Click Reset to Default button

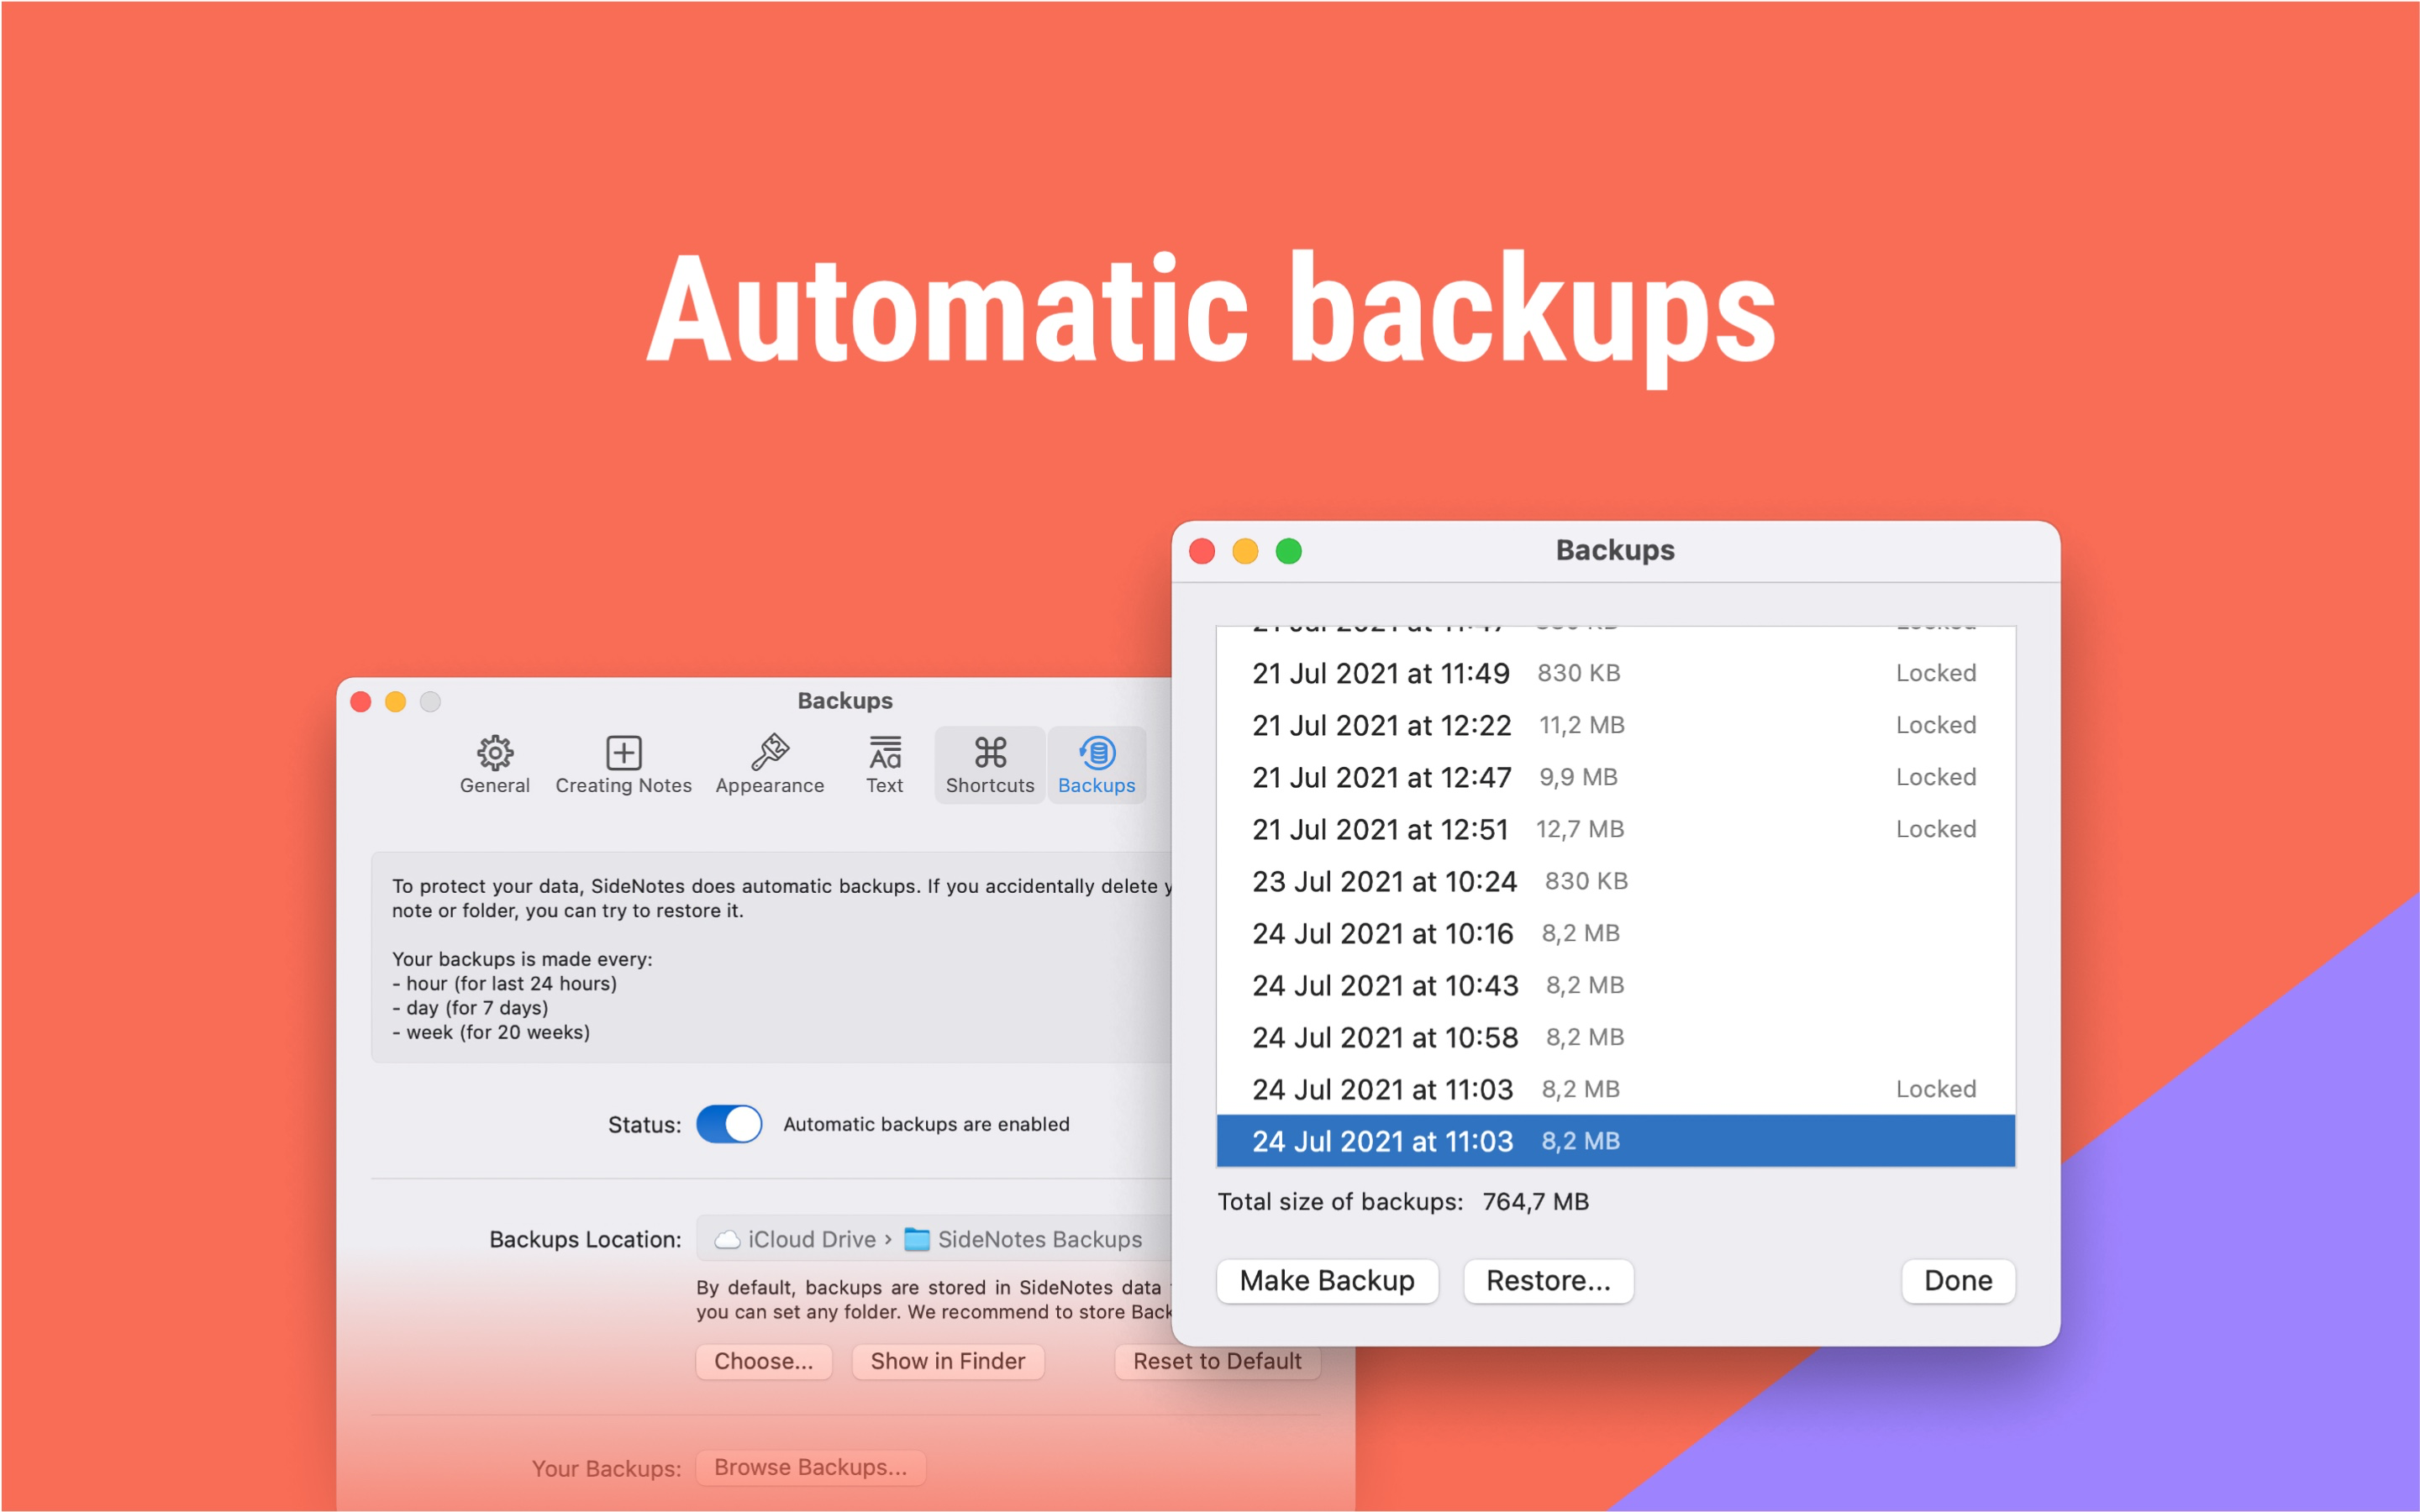(x=1216, y=1361)
